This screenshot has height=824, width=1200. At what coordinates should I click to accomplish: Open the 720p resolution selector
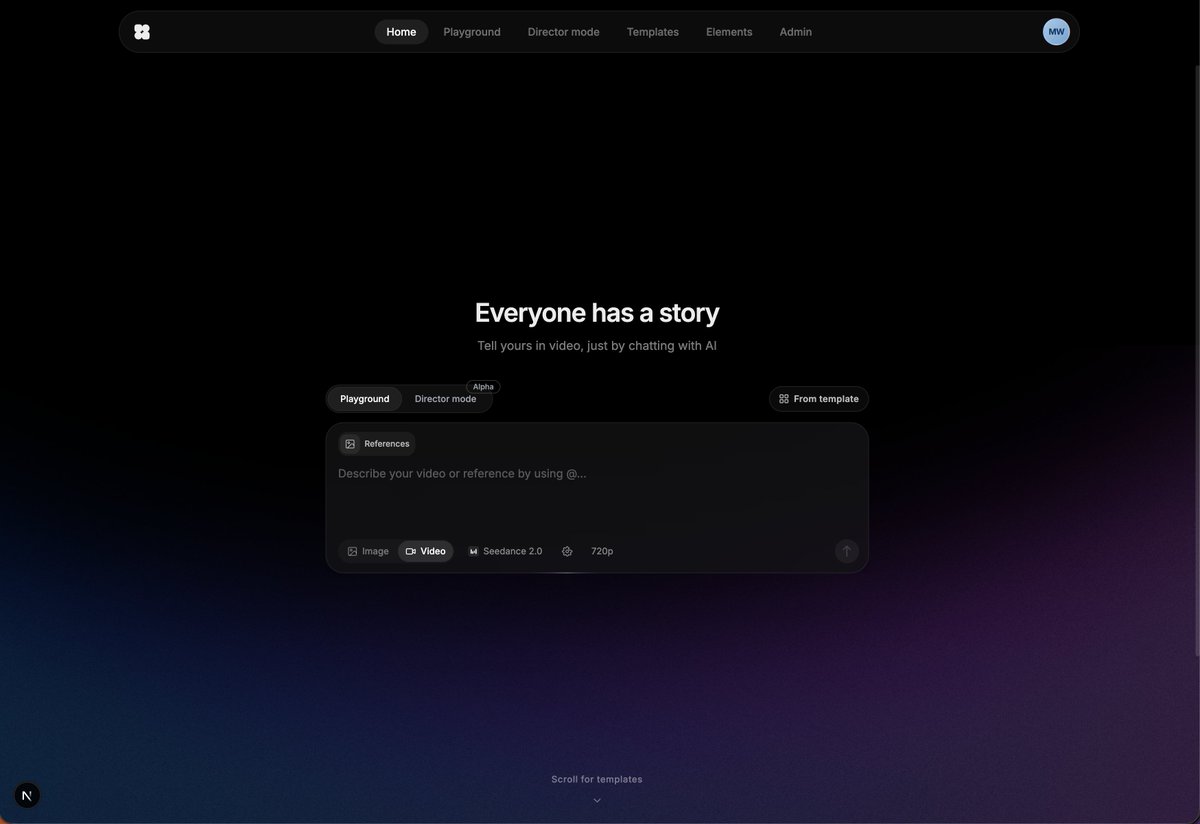(x=602, y=551)
